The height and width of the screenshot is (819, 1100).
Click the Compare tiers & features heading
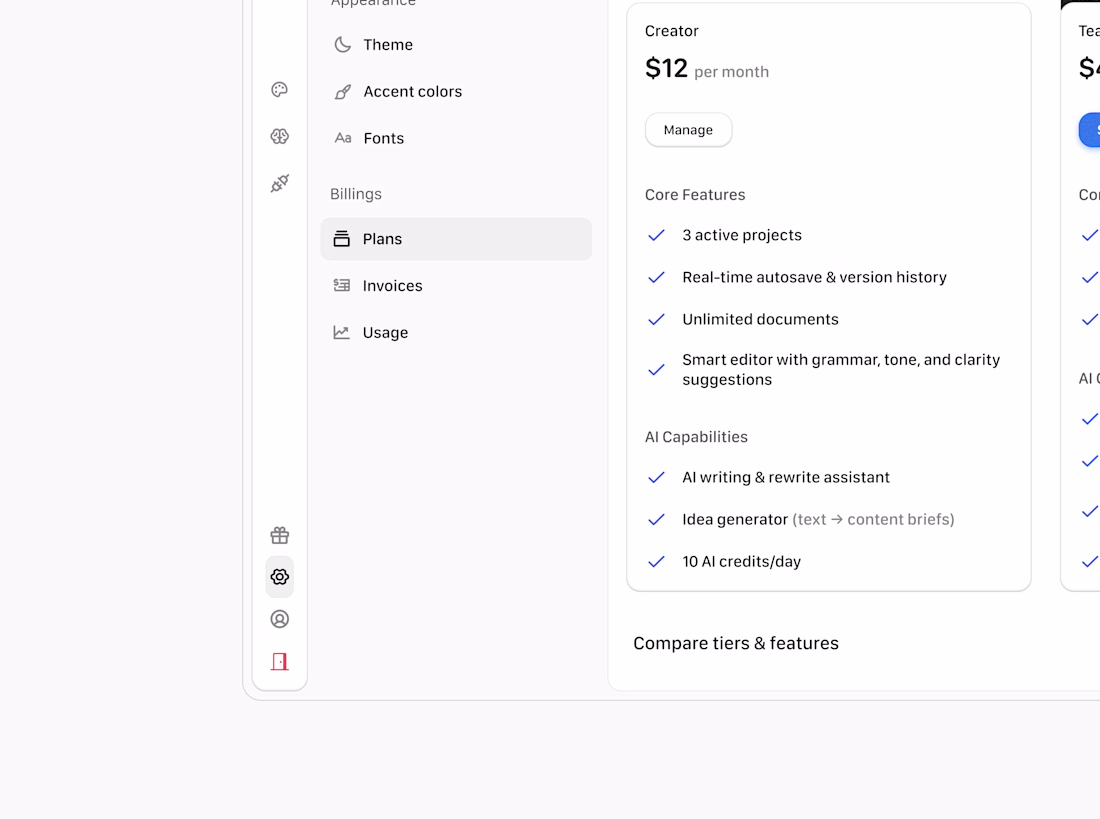[736, 643]
